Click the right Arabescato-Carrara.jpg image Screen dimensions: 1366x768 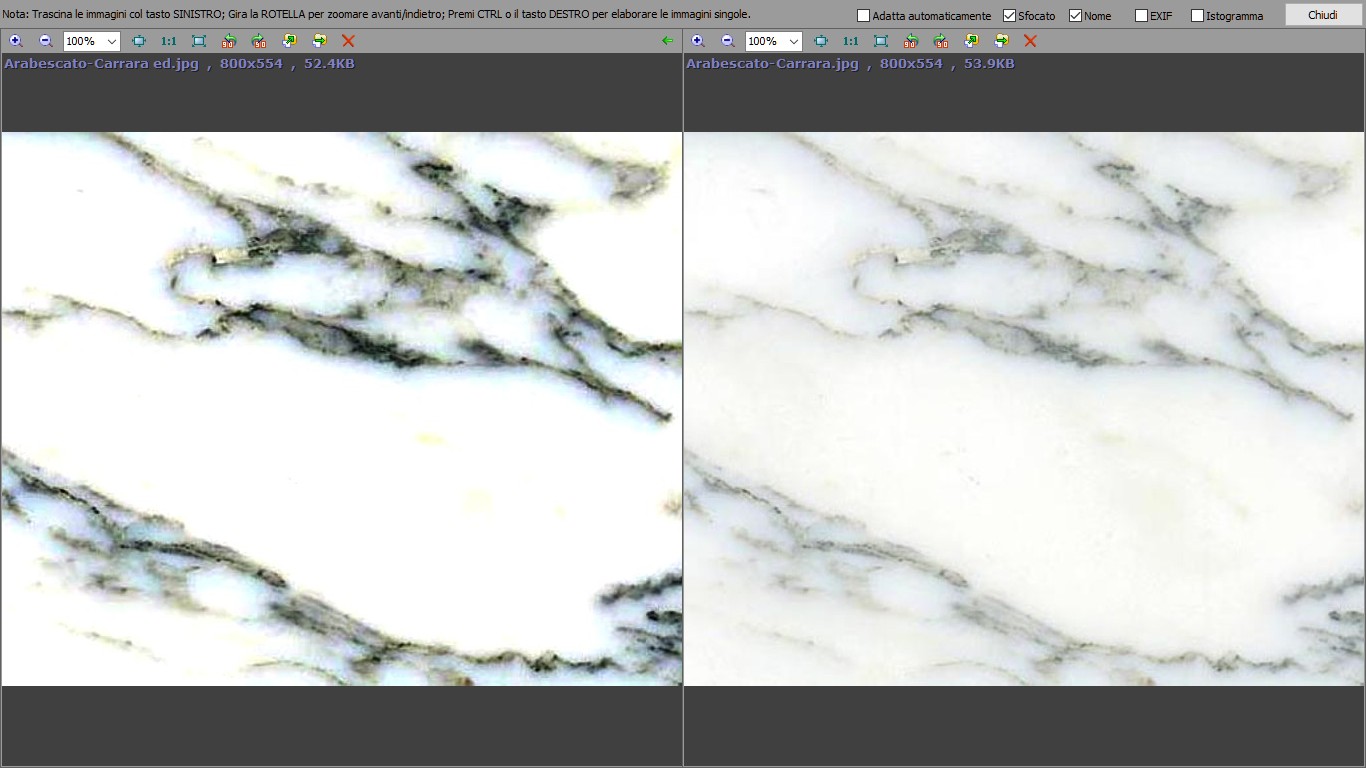(x=1024, y=409)
